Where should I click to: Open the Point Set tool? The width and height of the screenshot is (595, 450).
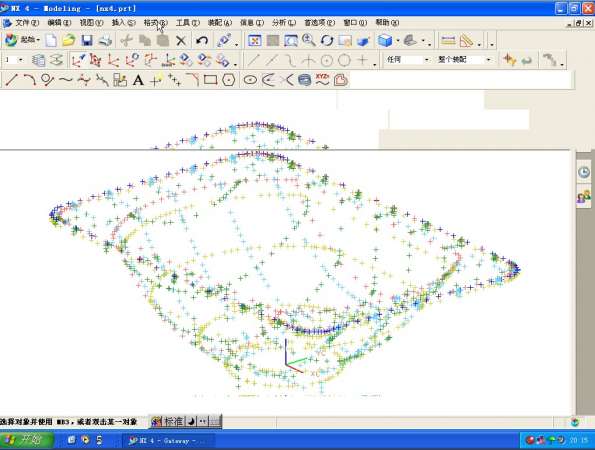174,80
